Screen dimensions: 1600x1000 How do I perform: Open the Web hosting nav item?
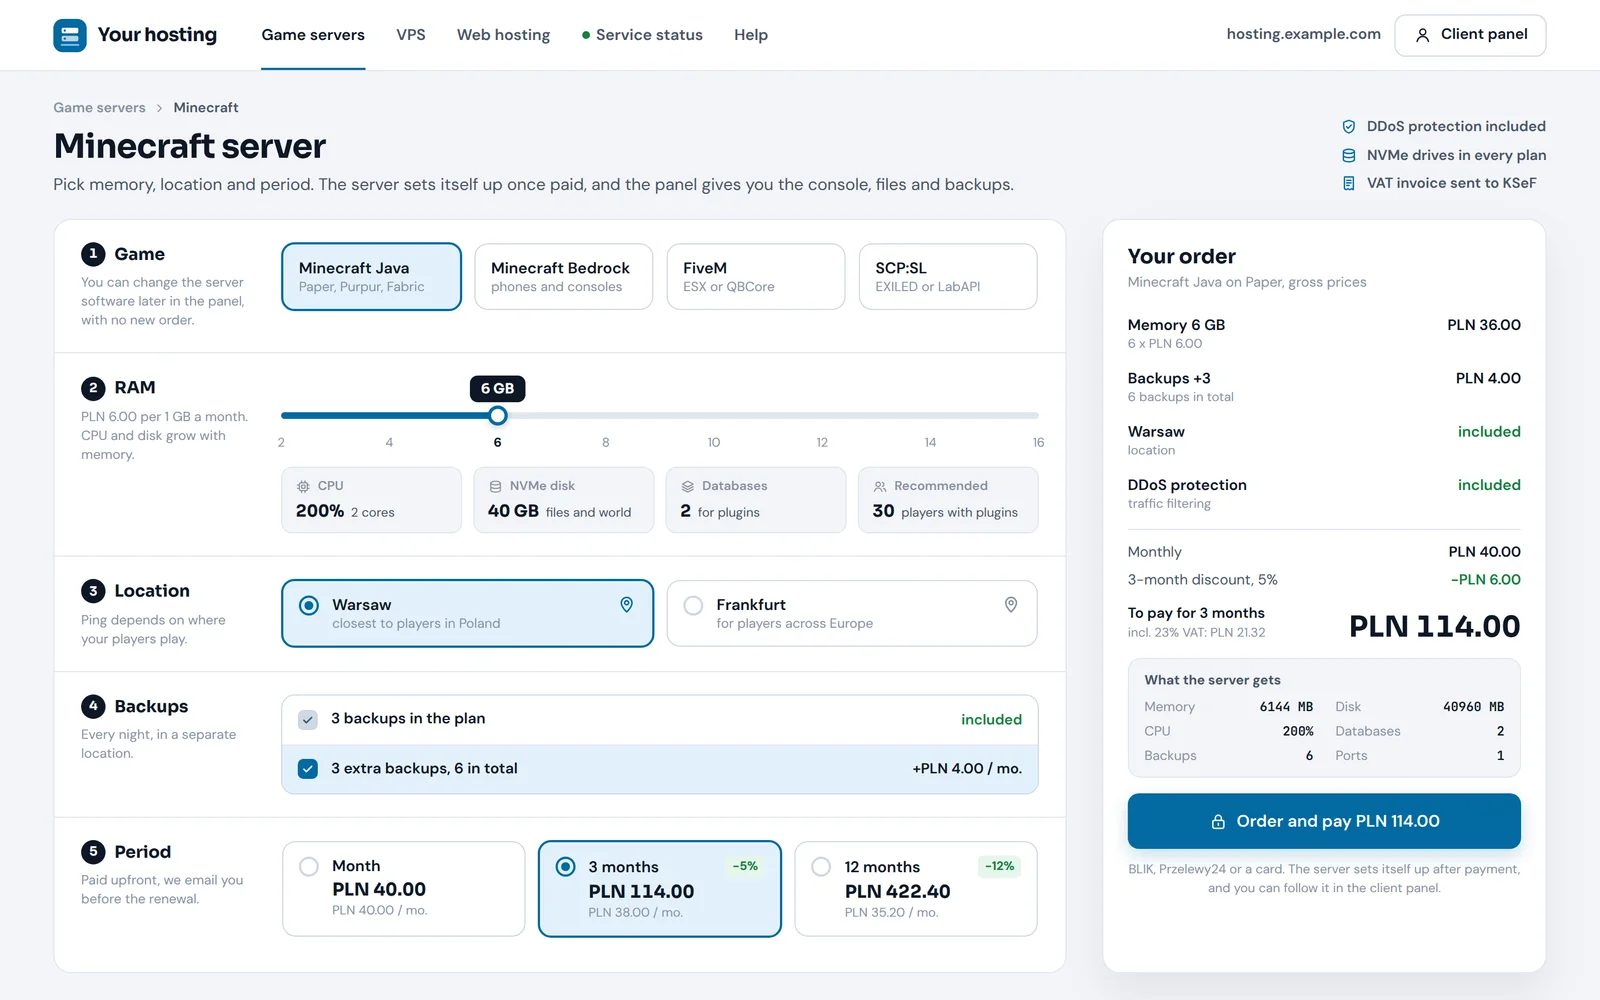tap(503, 35)
